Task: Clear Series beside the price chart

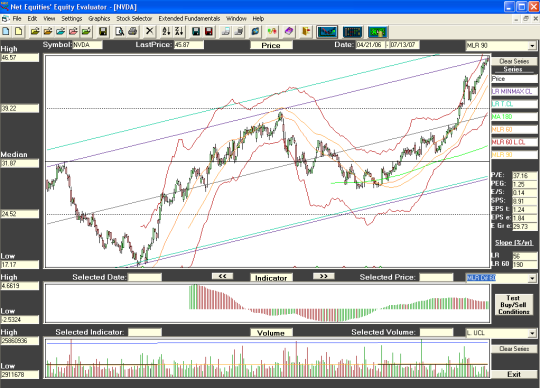Action: point(514,61)
